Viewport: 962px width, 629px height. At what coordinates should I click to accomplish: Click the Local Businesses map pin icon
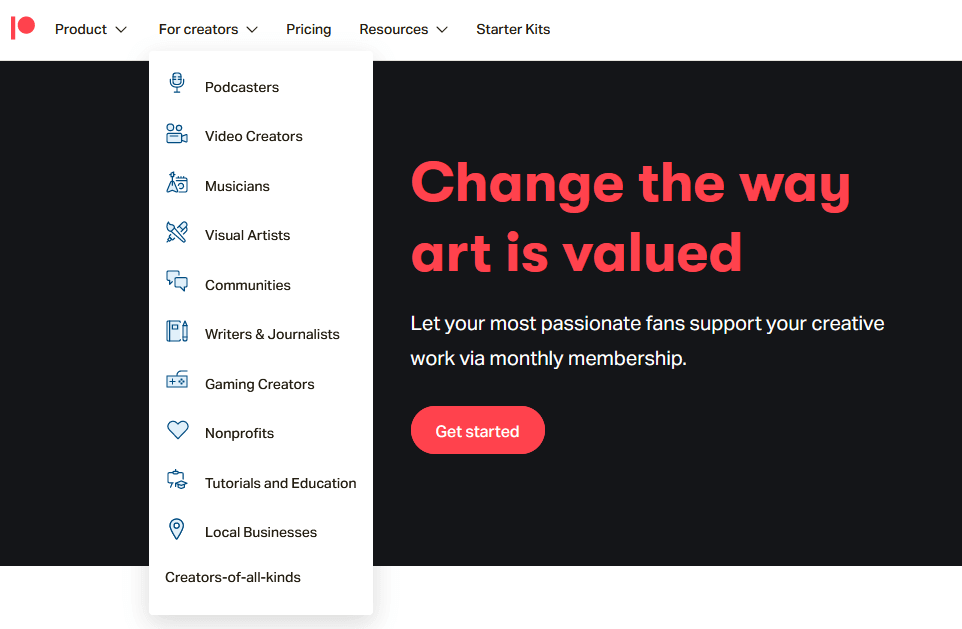click(x=177, y=530)
